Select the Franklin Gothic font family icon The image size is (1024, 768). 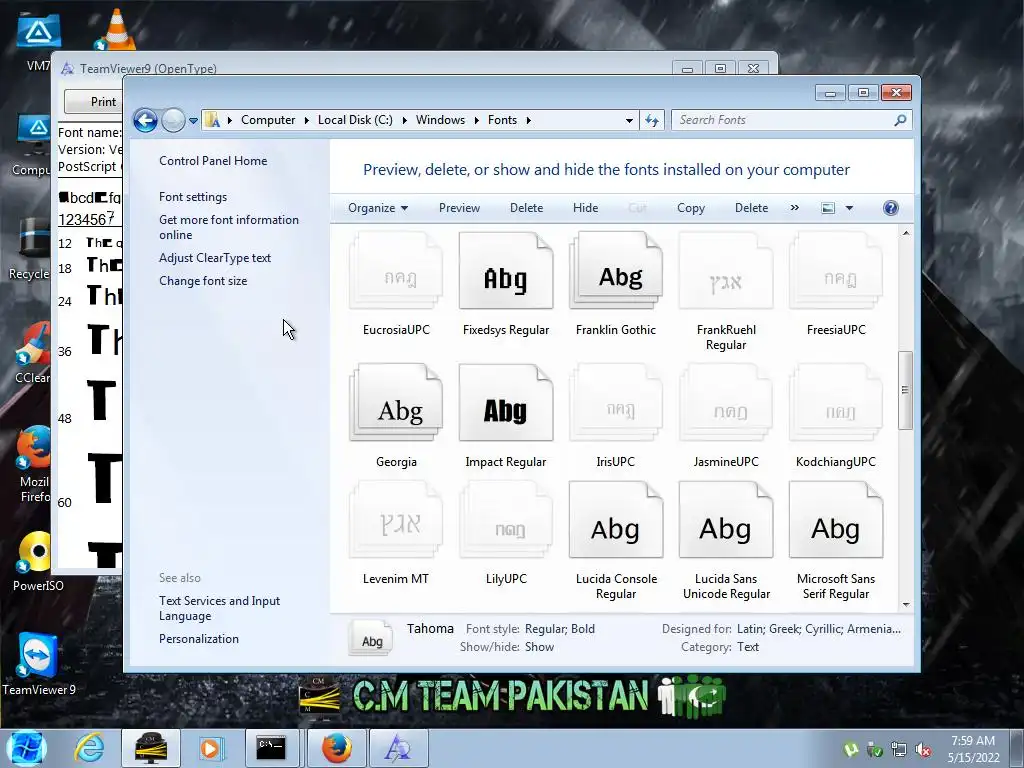[616, 271]
